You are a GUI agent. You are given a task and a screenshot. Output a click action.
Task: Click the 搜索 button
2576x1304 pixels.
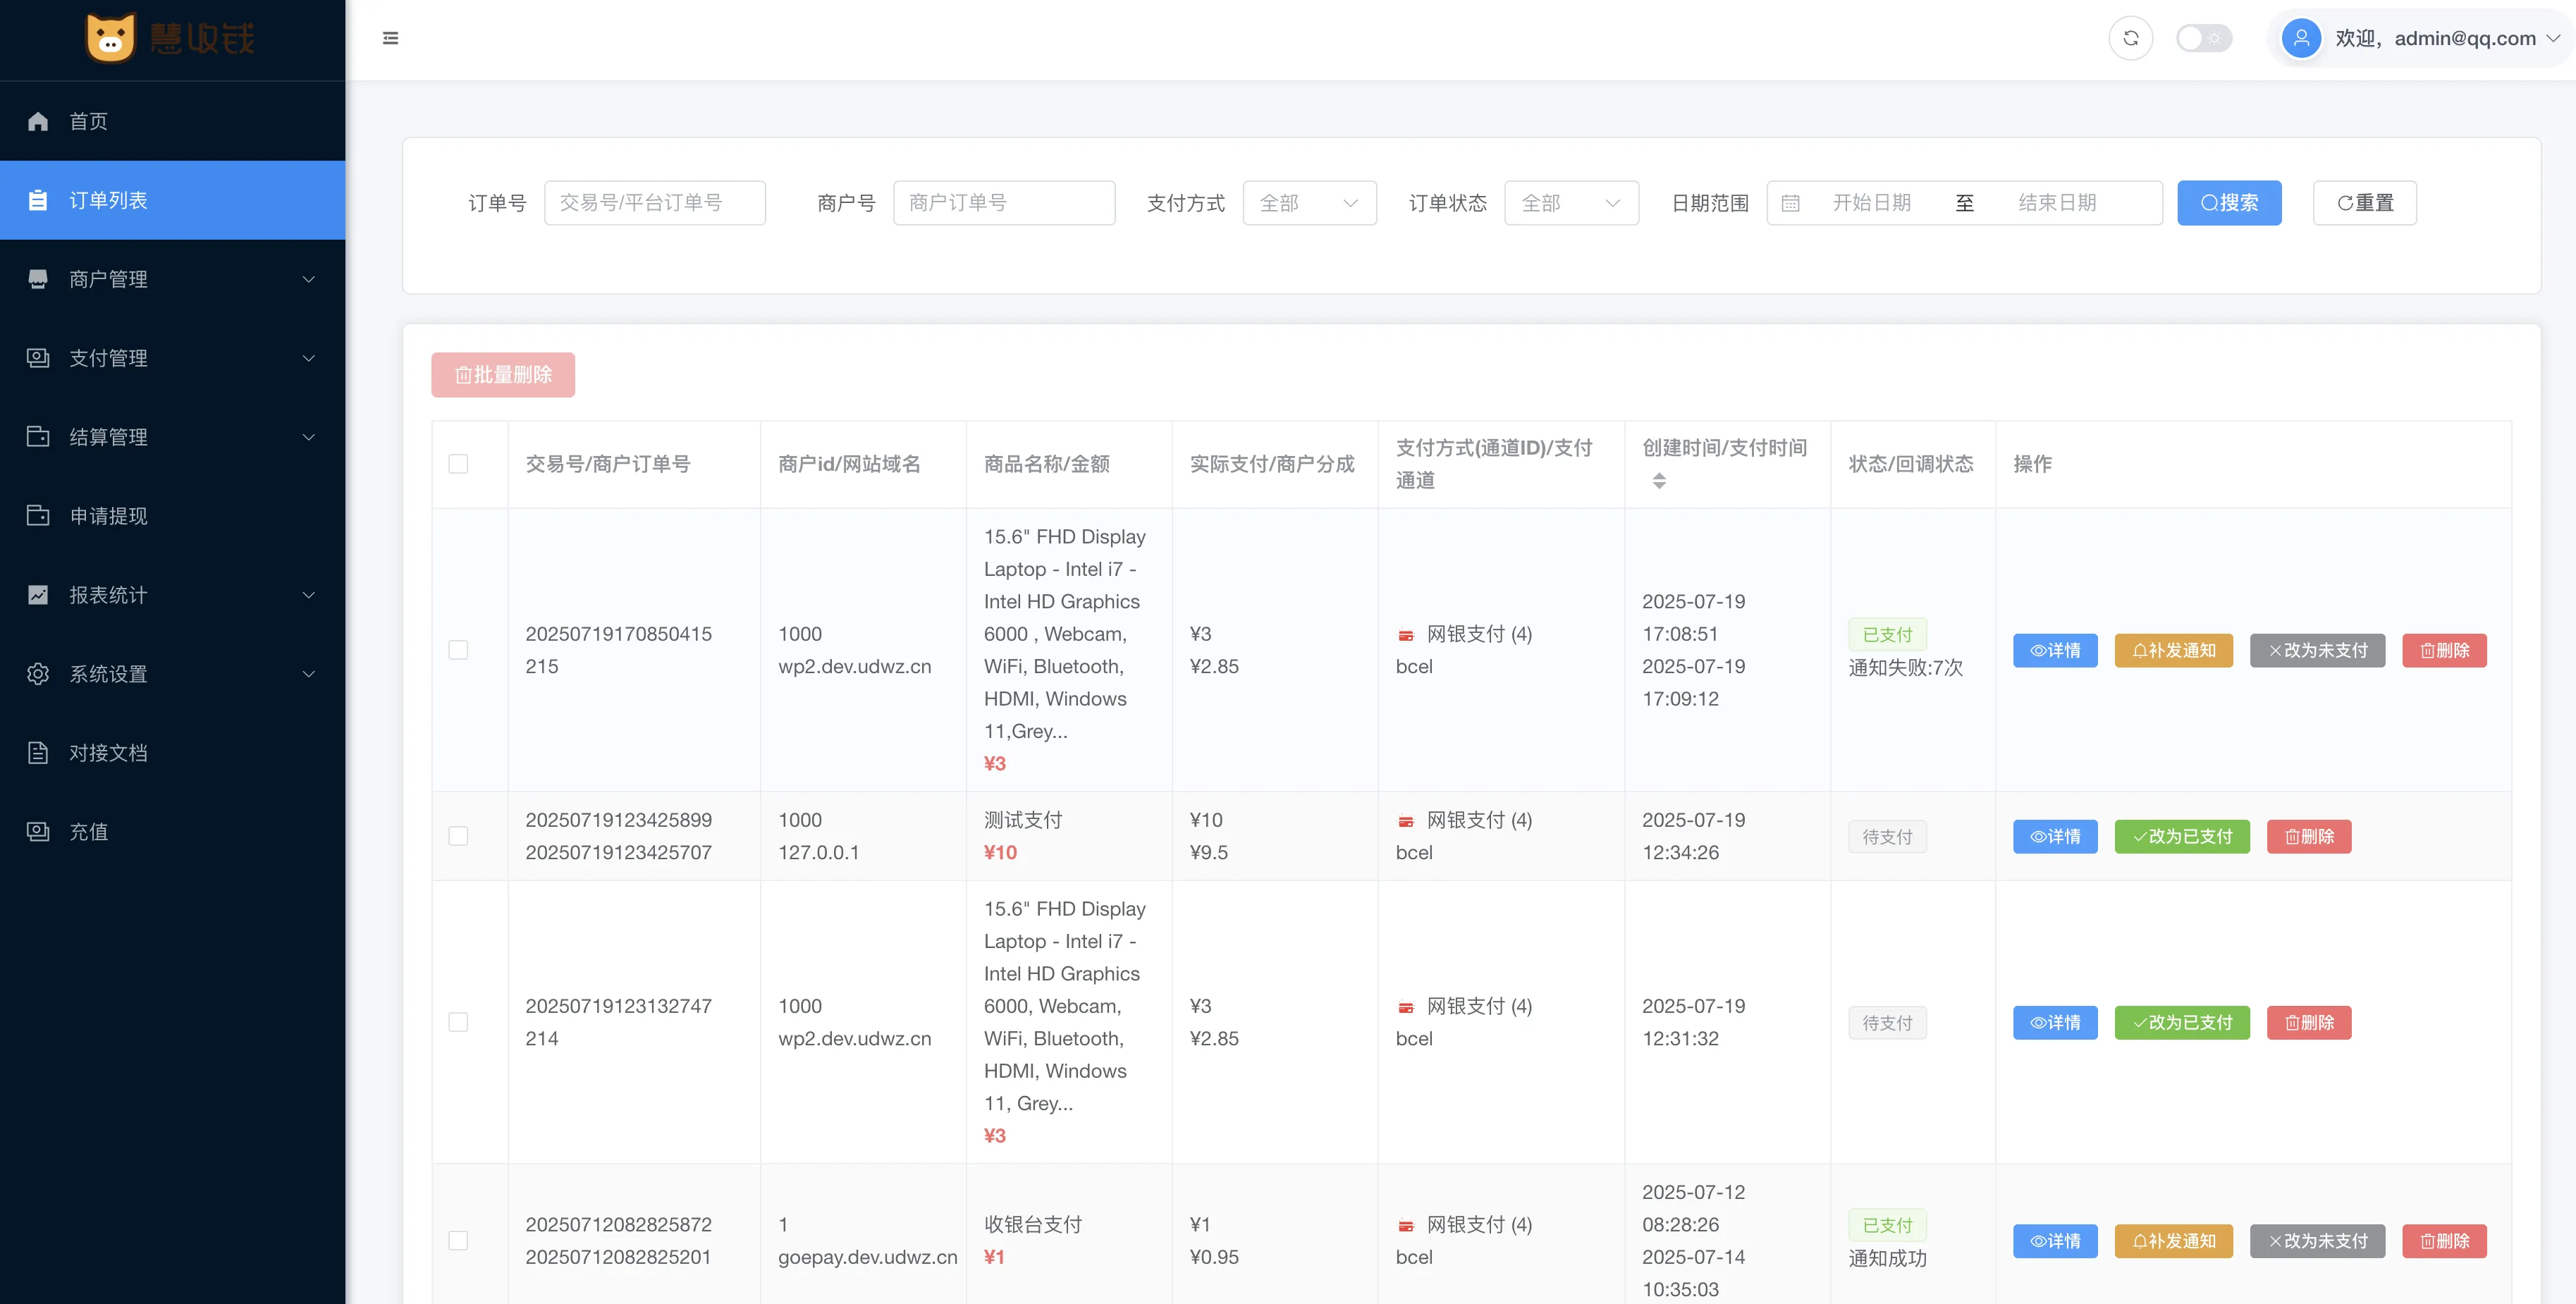tap(2229, 203)
